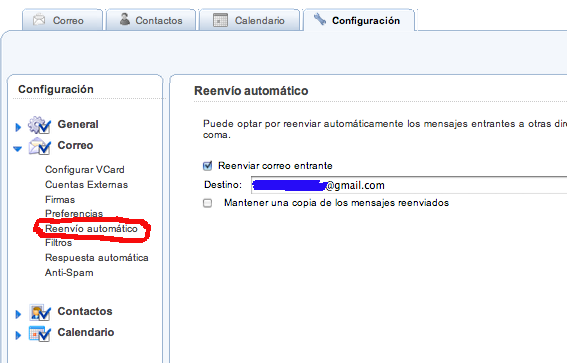
Task: Click the Correo section label in sidebar
Action: (75, 145)
